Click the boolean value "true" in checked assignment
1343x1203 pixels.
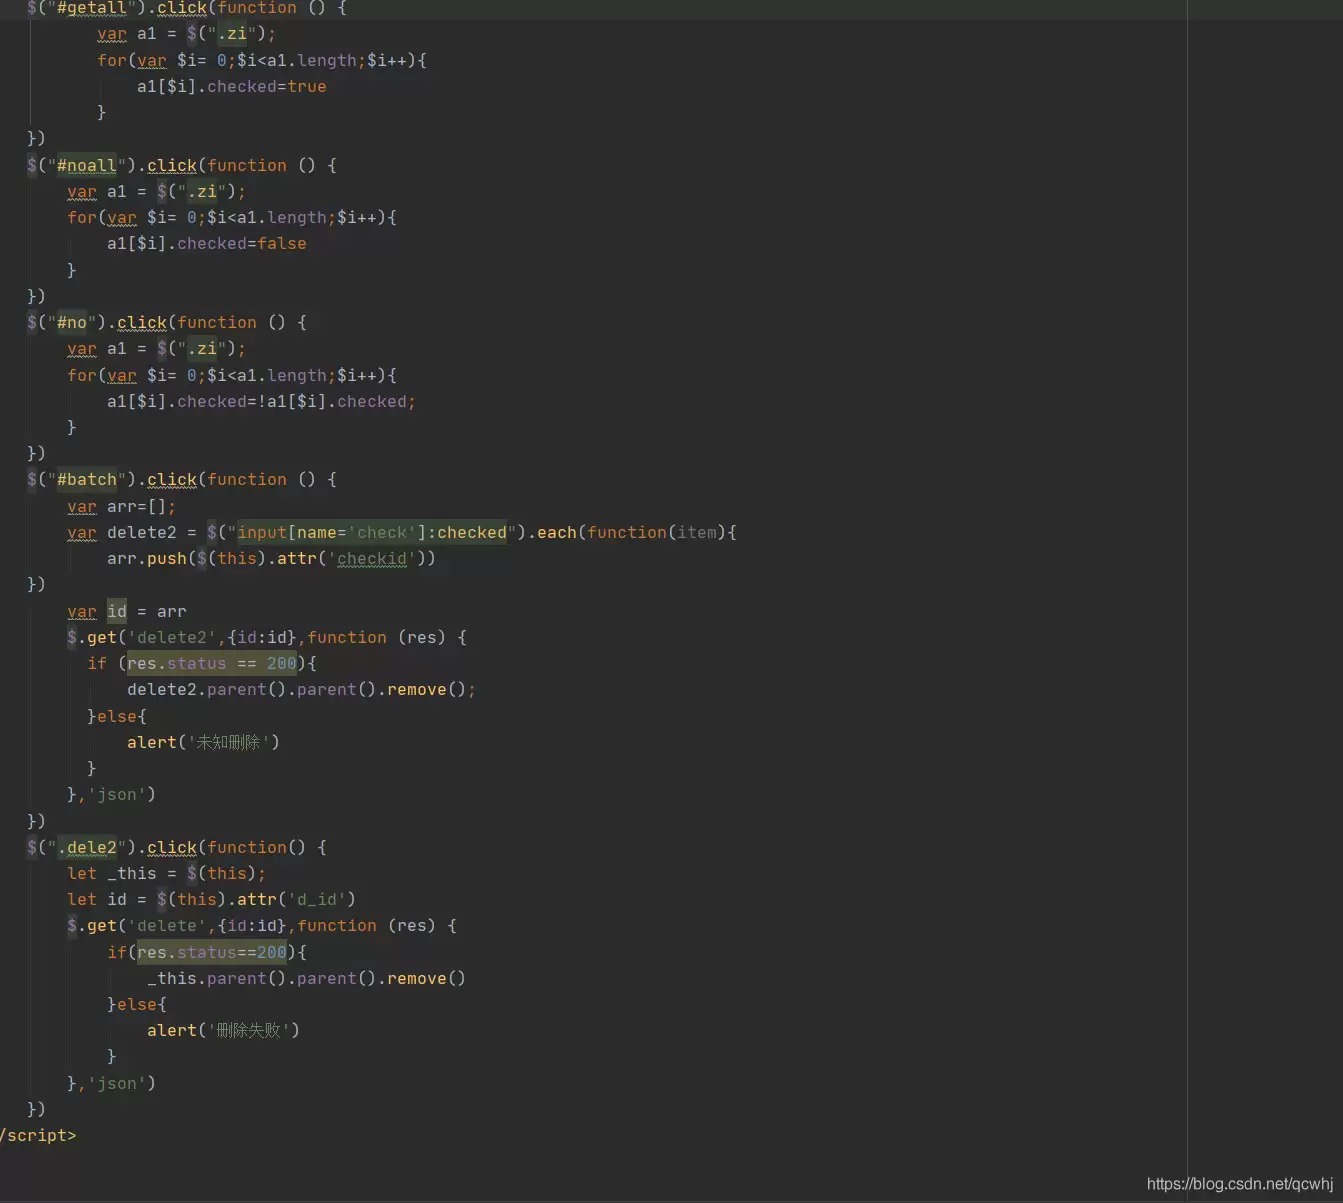tap(307, 86)
